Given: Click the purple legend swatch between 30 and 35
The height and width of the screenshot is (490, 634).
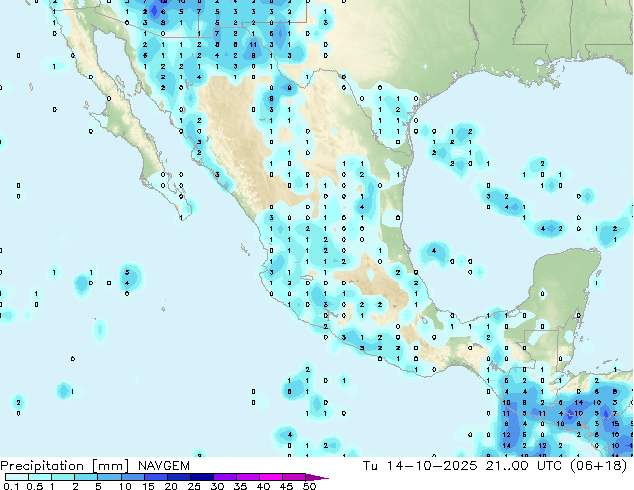Looking at the screenshot, I should pos(224,477).
